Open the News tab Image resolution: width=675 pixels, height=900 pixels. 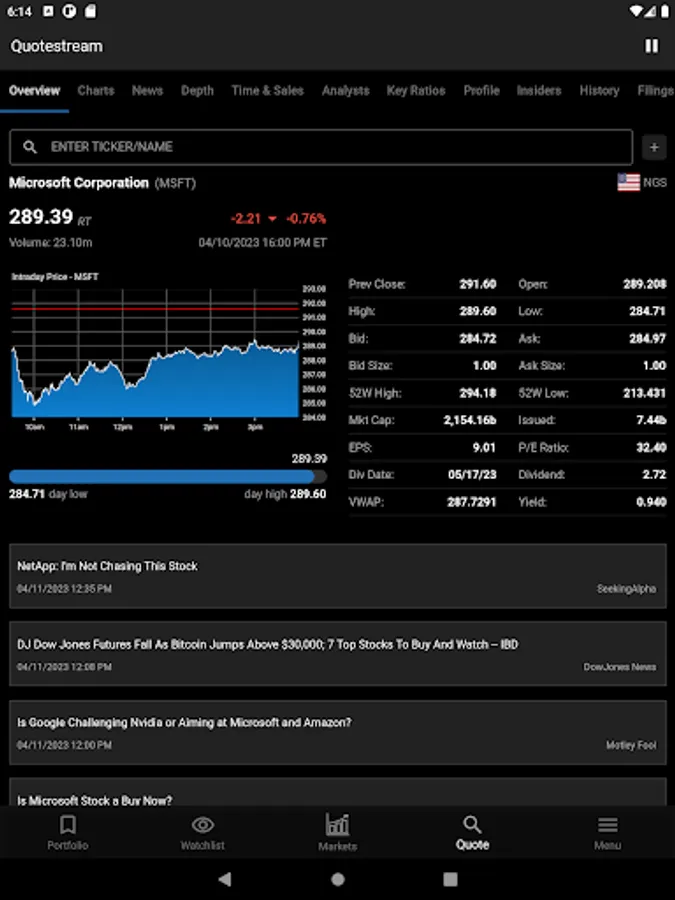[148, 90]
